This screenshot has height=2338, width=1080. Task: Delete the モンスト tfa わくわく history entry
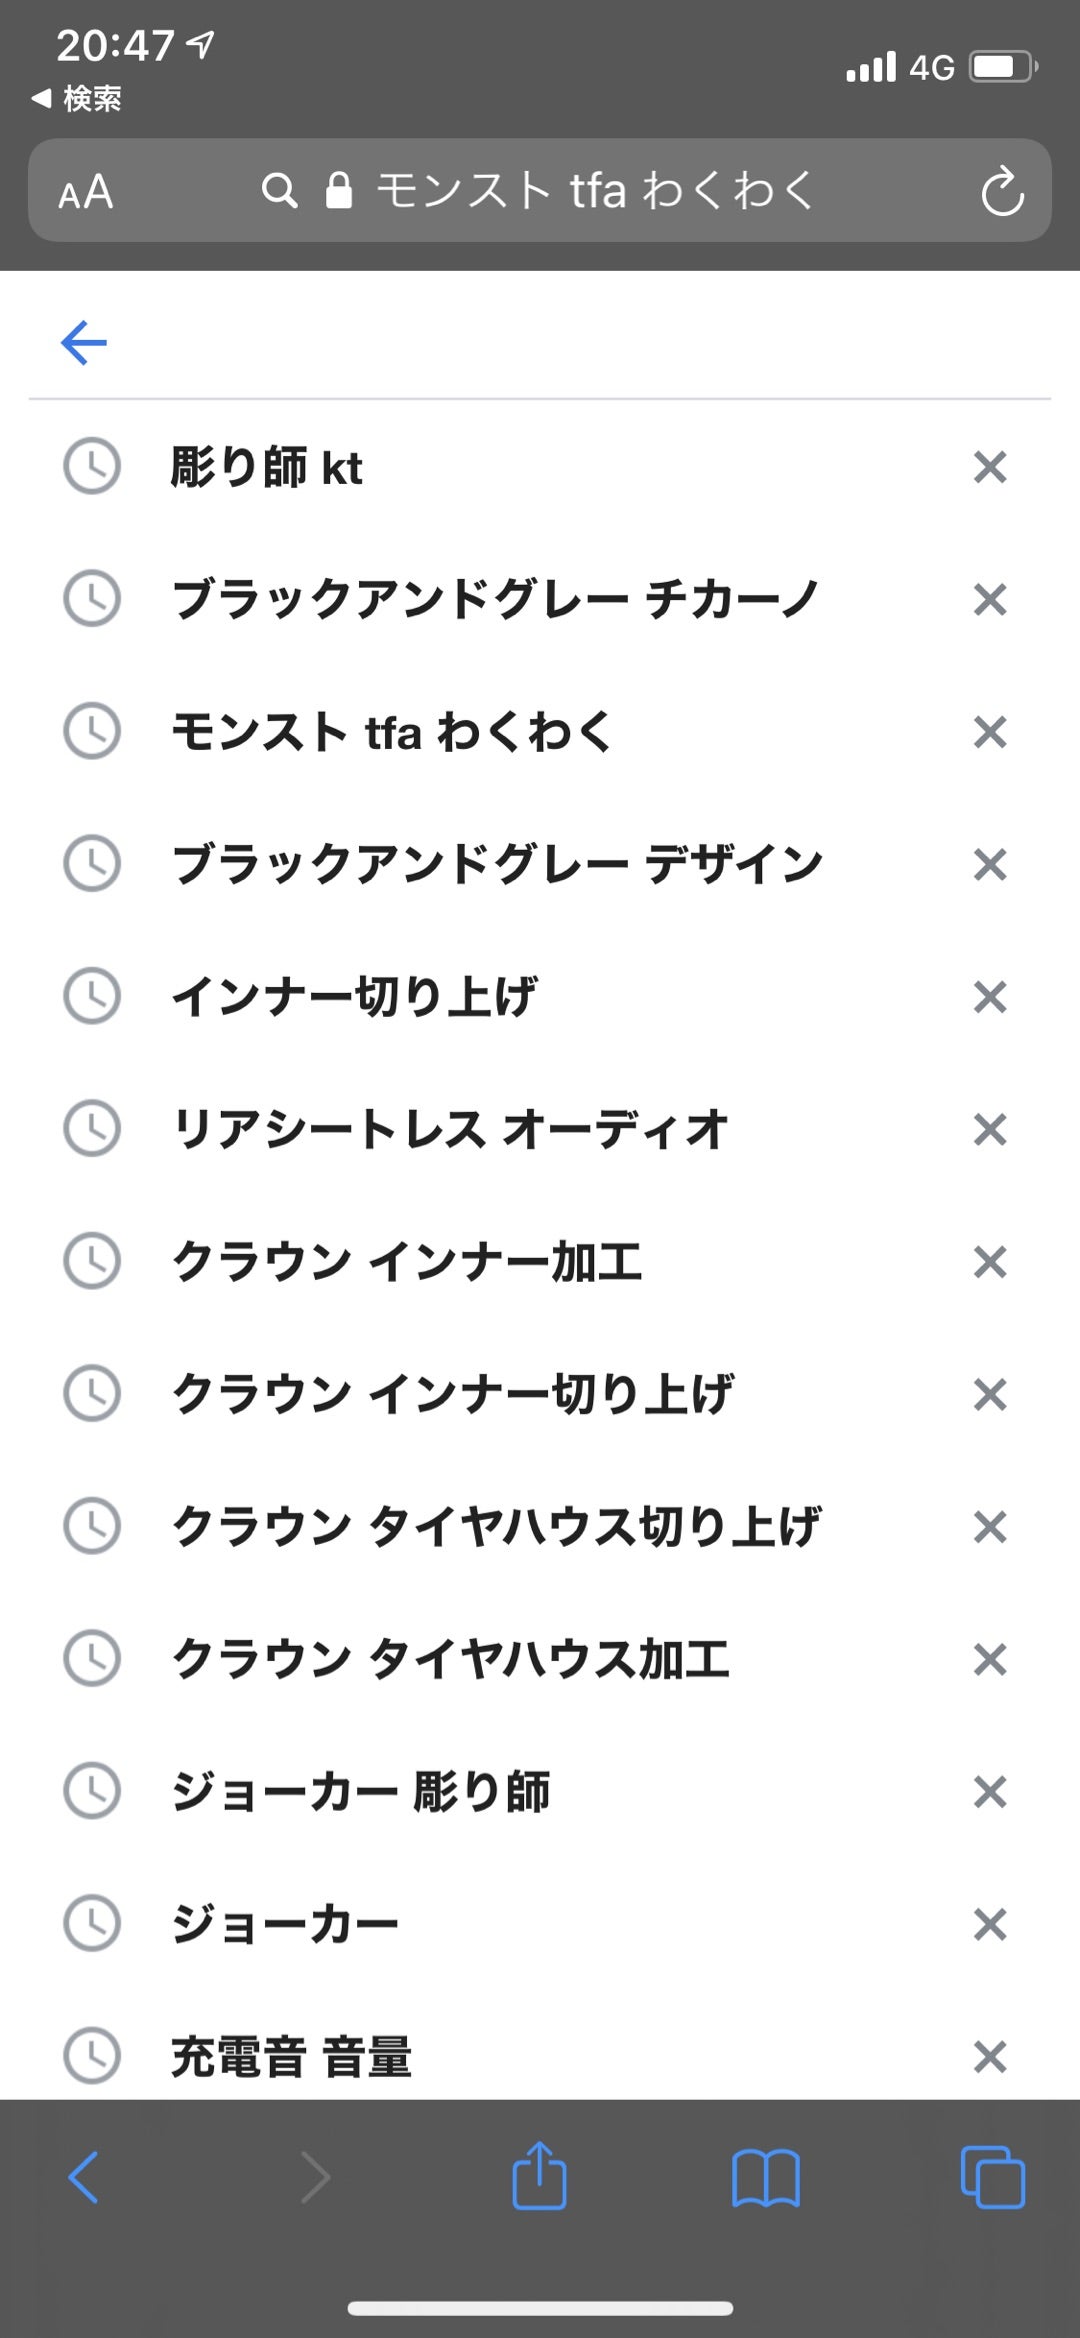click(989, 732)
